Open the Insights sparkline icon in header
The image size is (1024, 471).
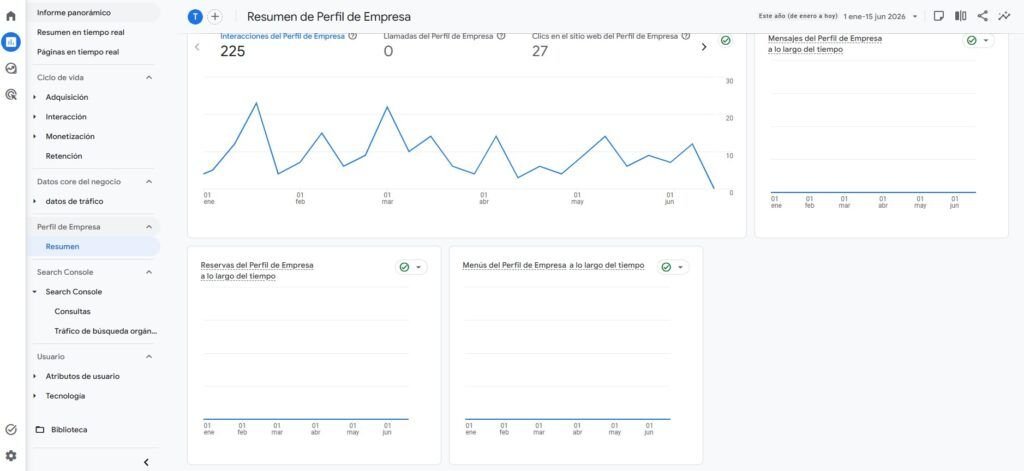[1004, 16]
